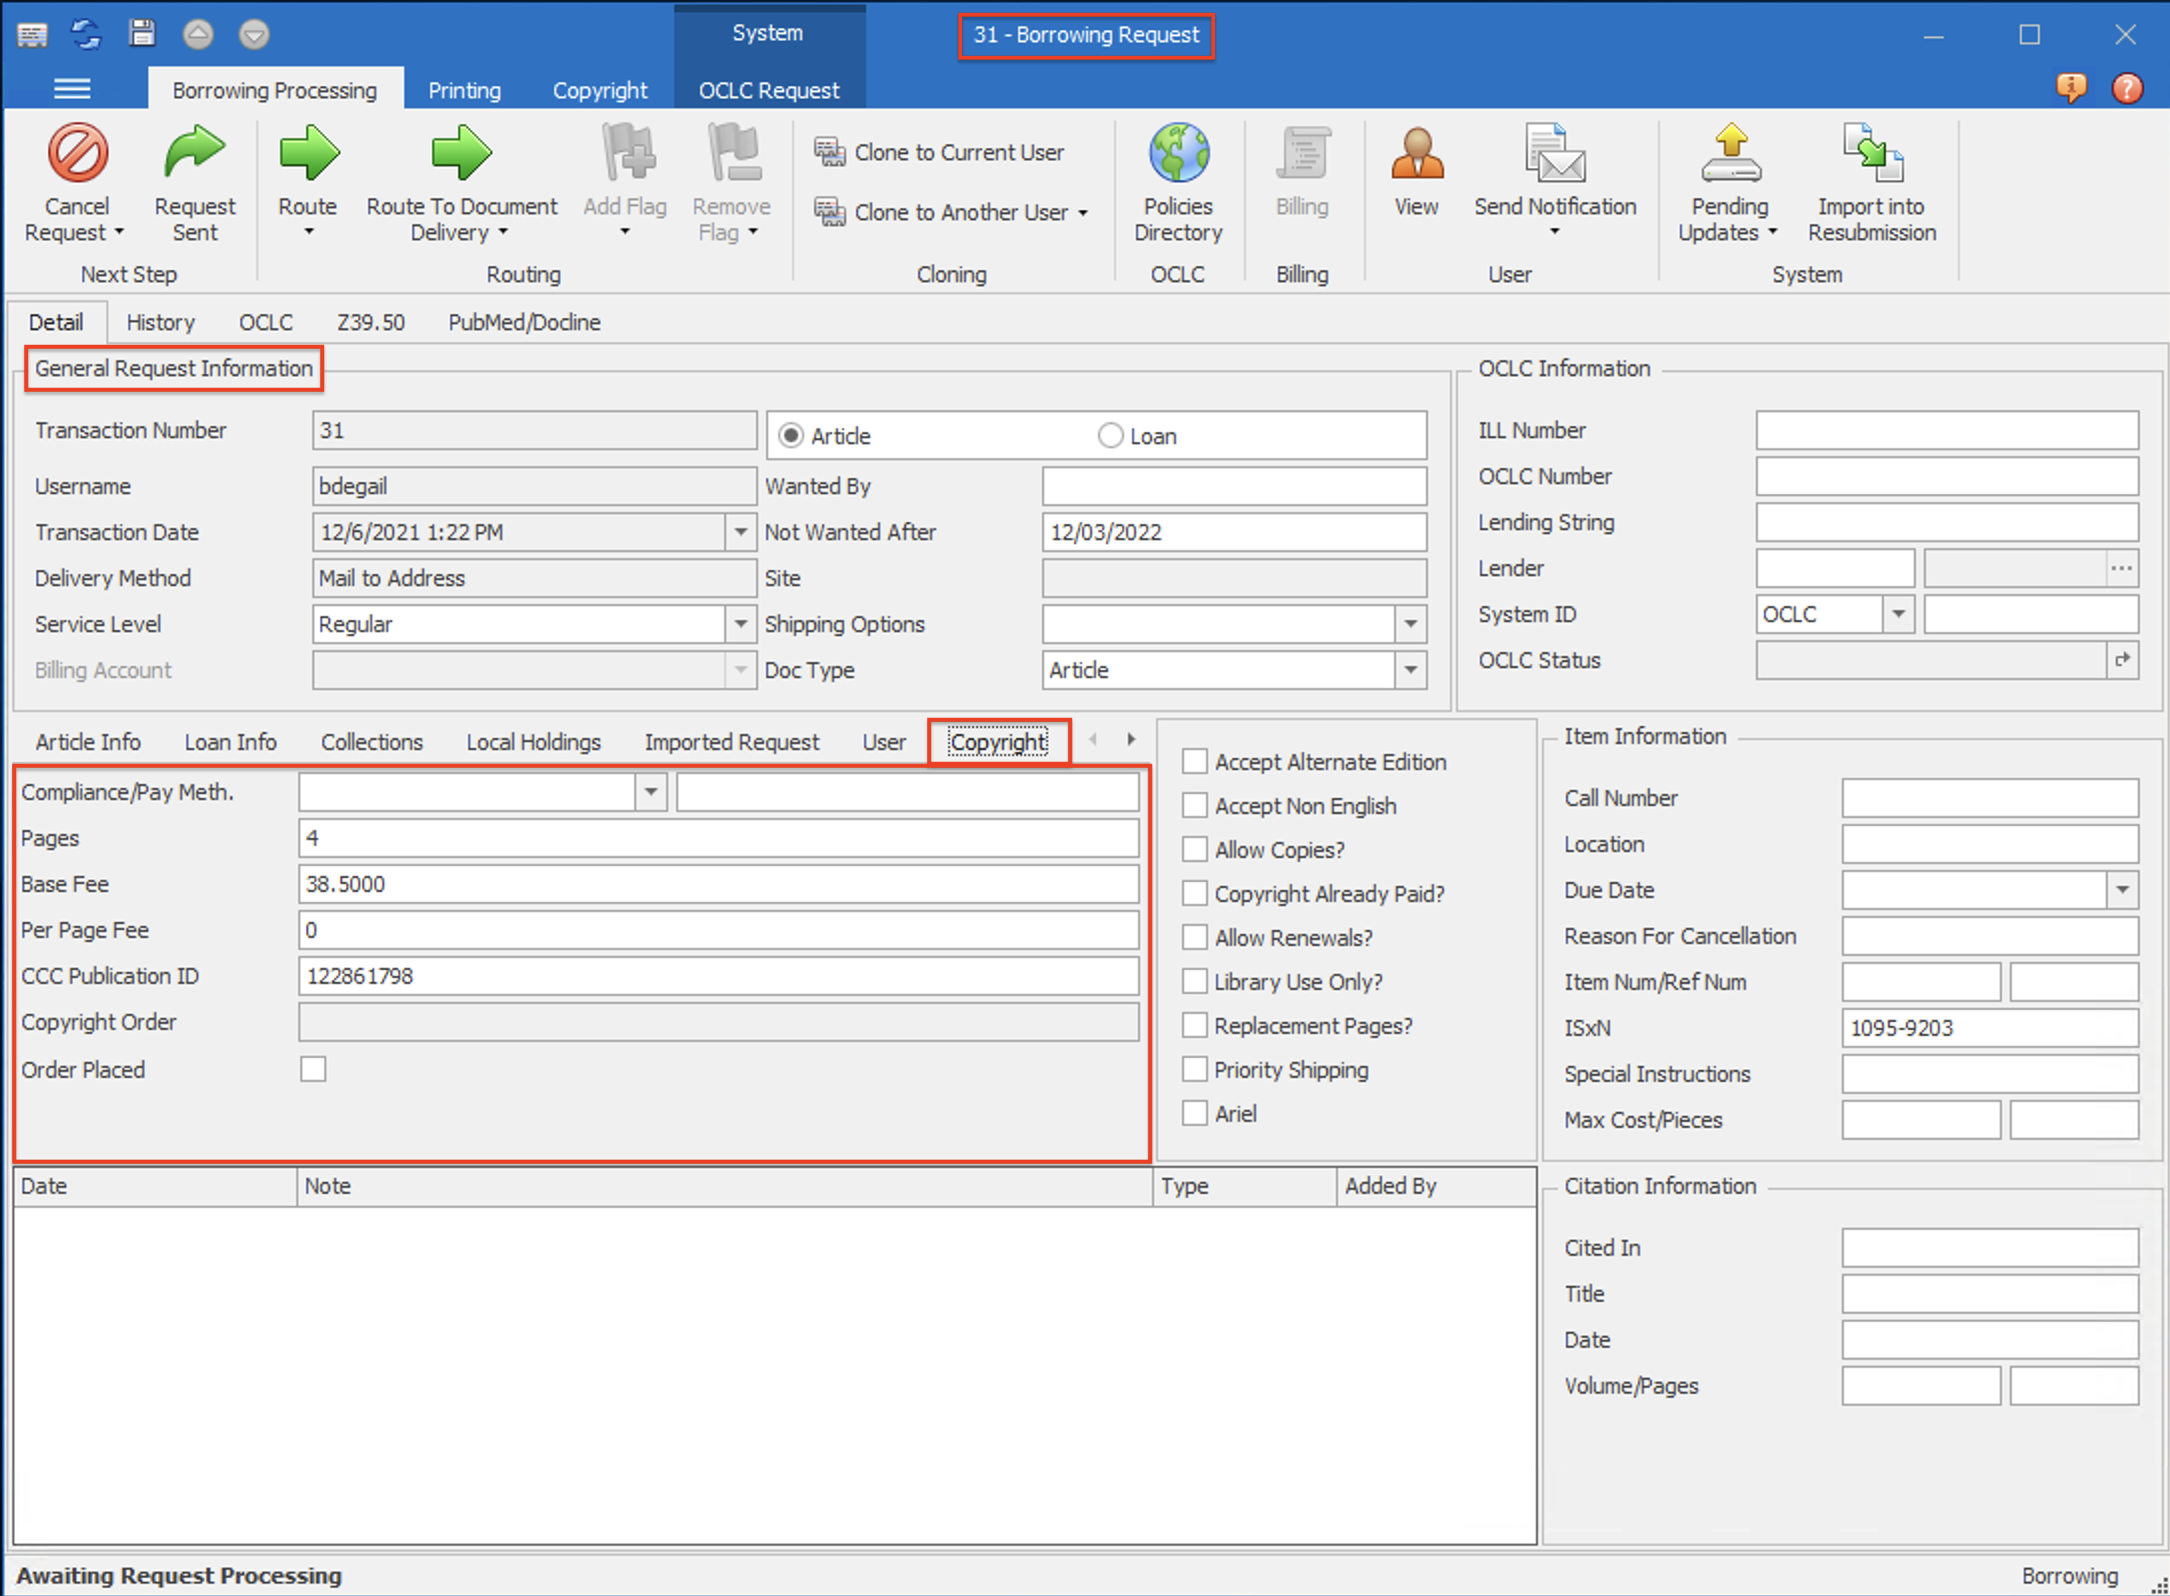This screenshot has height=1596, width=2170.
Task: Click the refresh icon in the quick access toolbar
Action: coord(86,33)
